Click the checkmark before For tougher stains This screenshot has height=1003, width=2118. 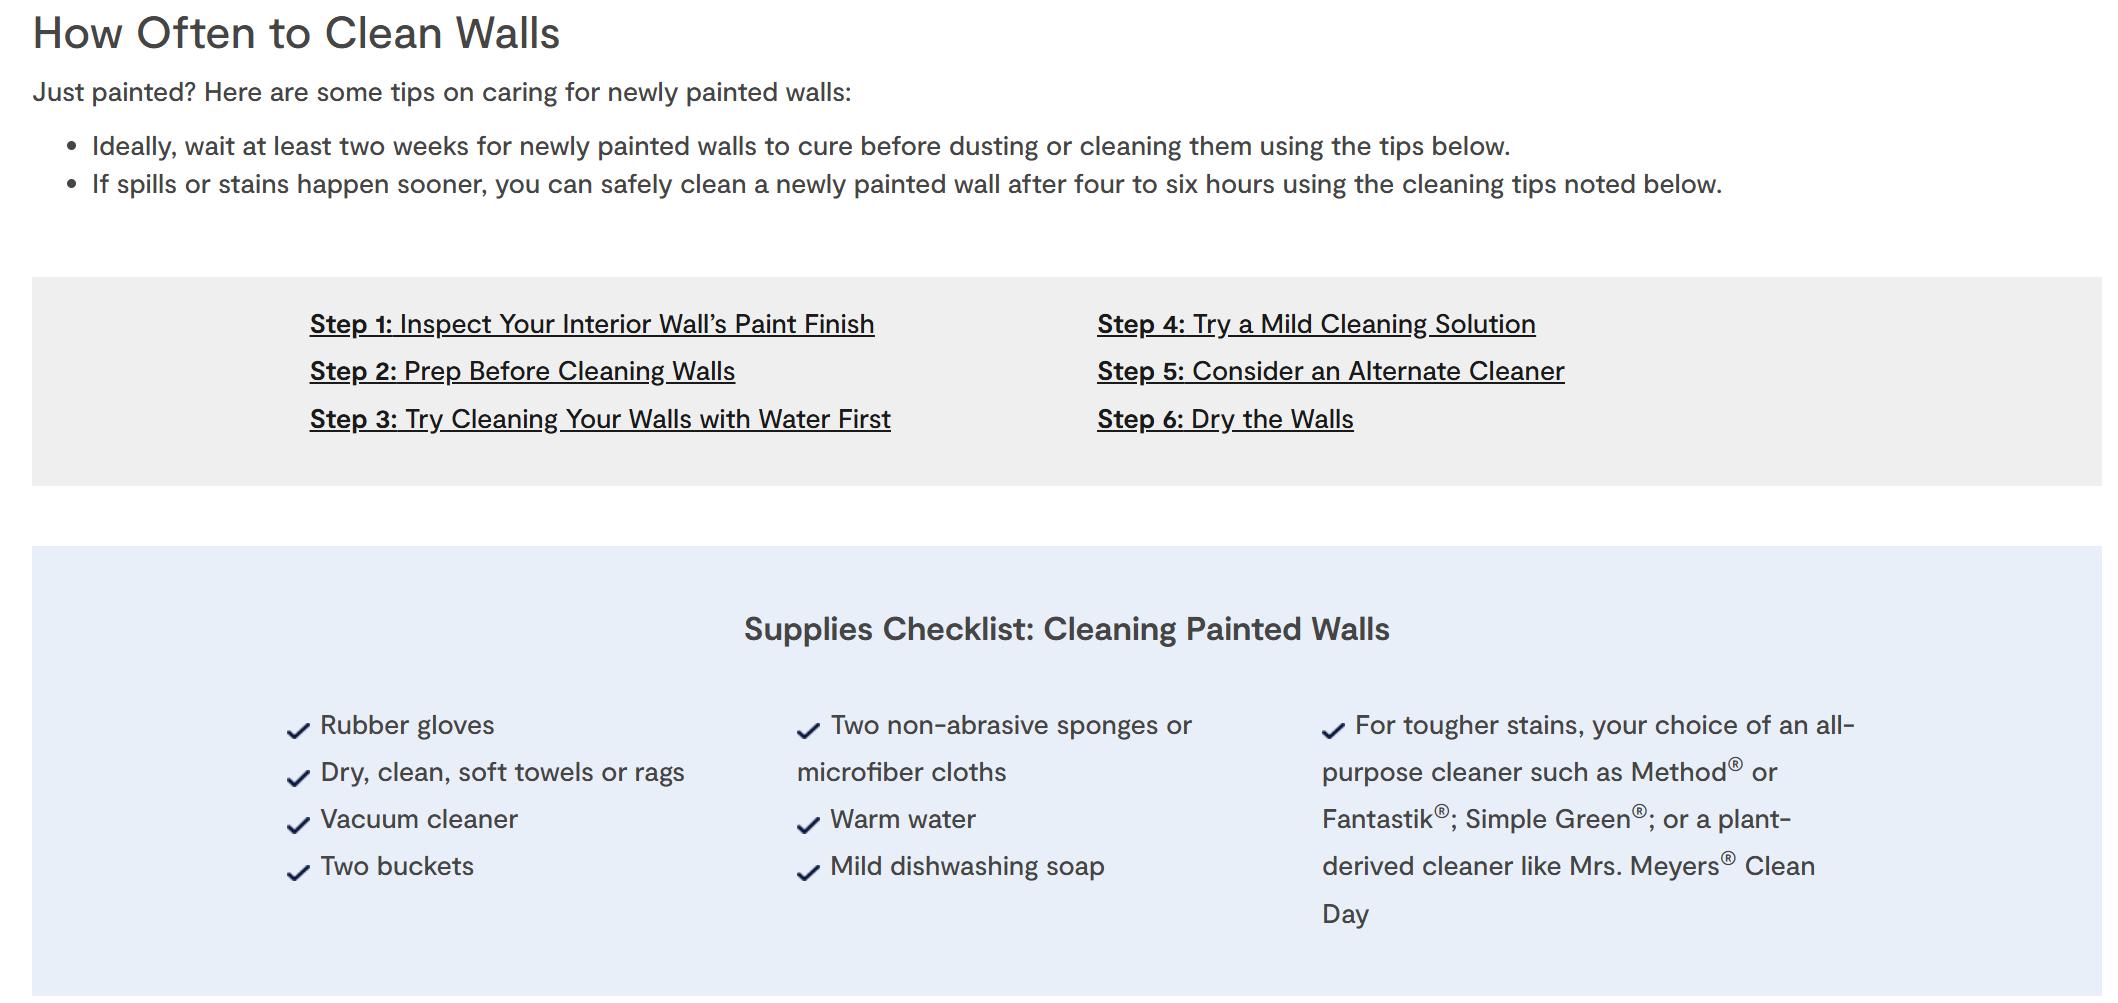[x=1333, y=731]
